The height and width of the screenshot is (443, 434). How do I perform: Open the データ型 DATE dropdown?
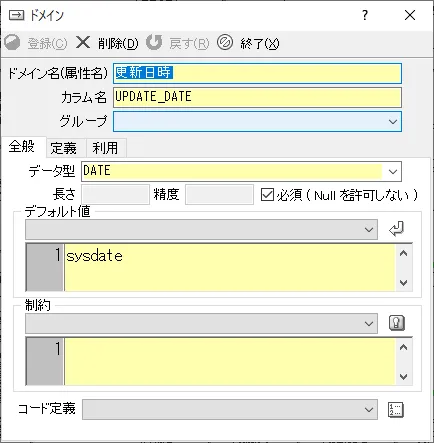pos(393,172)
